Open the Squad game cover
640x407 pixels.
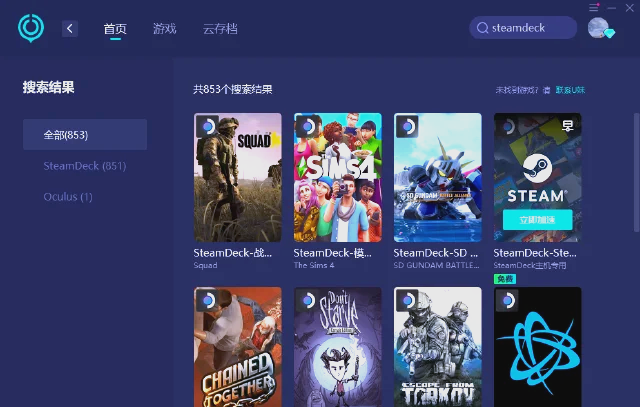pyautogui.click(x=238, y=178)
